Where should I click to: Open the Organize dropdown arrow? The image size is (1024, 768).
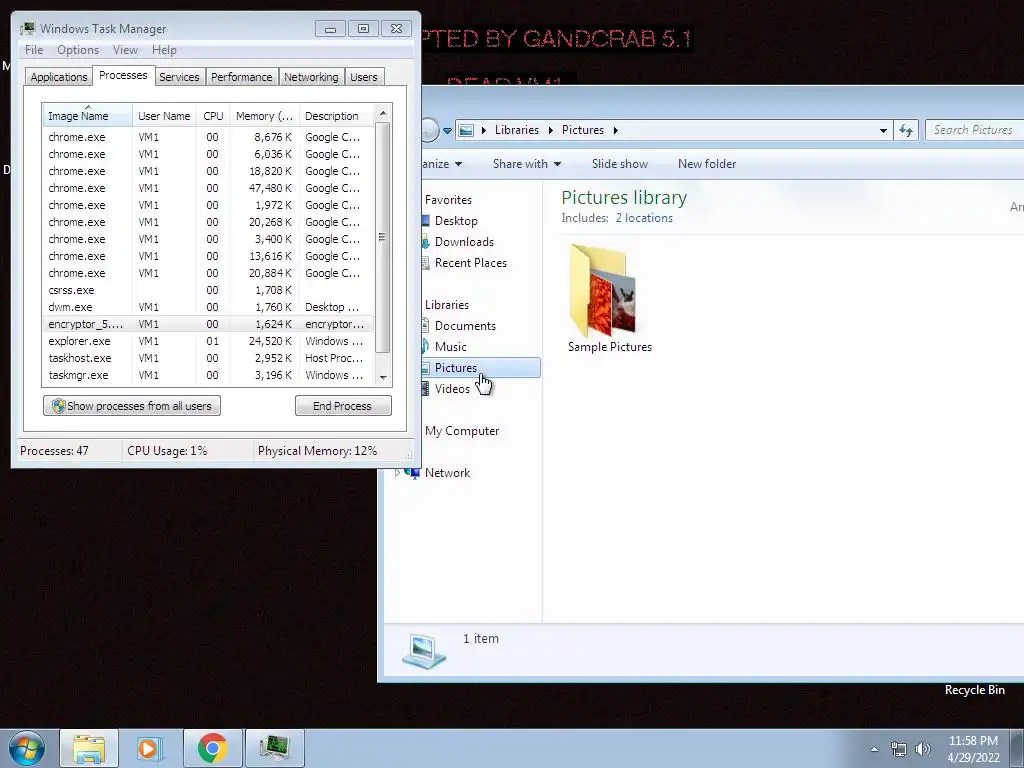click(458, 164)
